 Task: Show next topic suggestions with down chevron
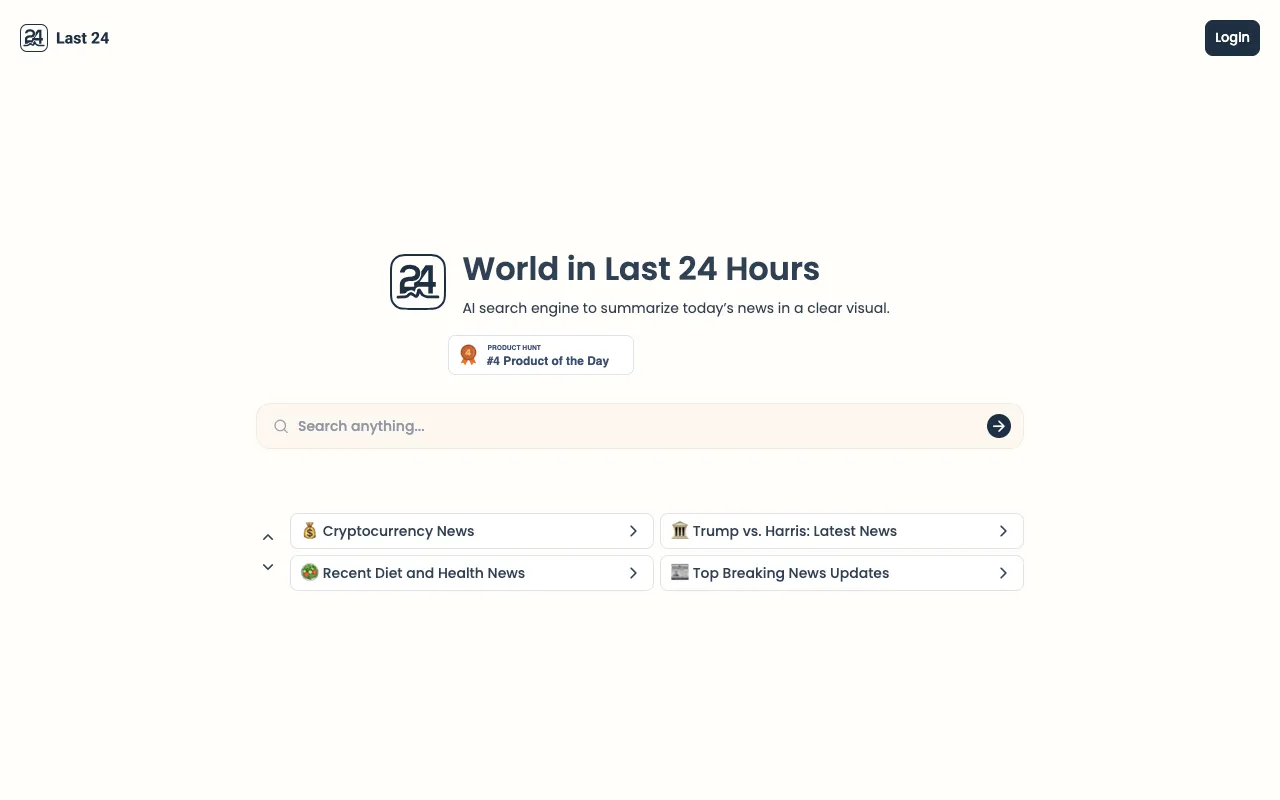[268, 567]
